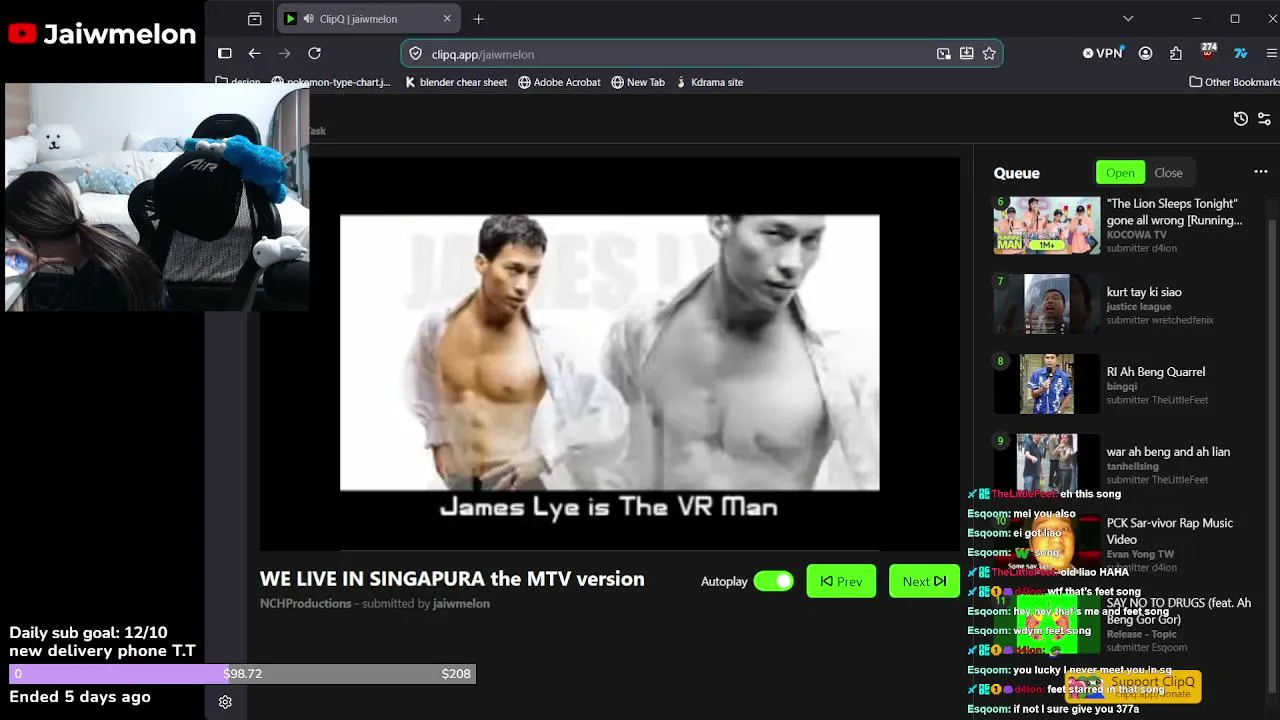Select "The Lion Sleeps Tonight" clip title

[1174, 211]
